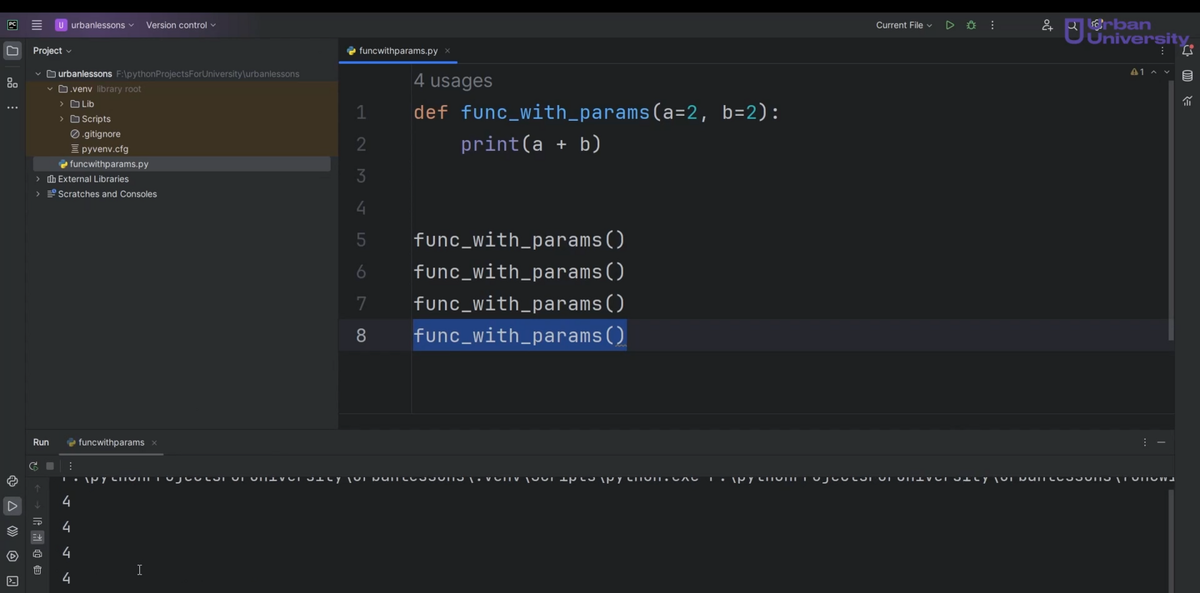Open the main hamburger menu
Image resolution: width=1200 pixels, height=593 pixels.
(x=37, y=25)
